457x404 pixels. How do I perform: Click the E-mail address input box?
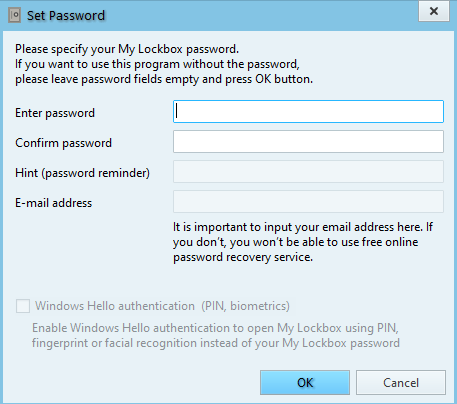pos(308,202)
